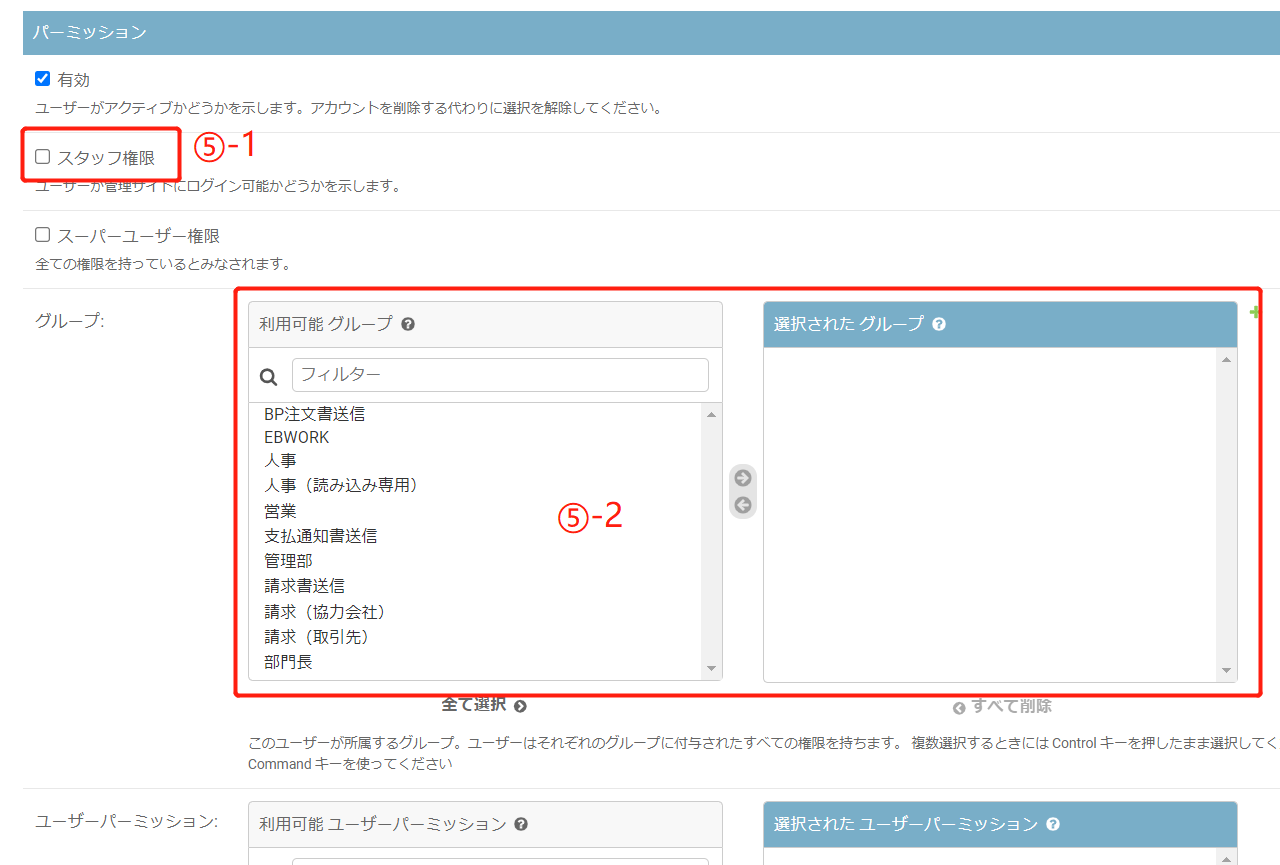Select 管理部 from the available groups

pos(288,561)
